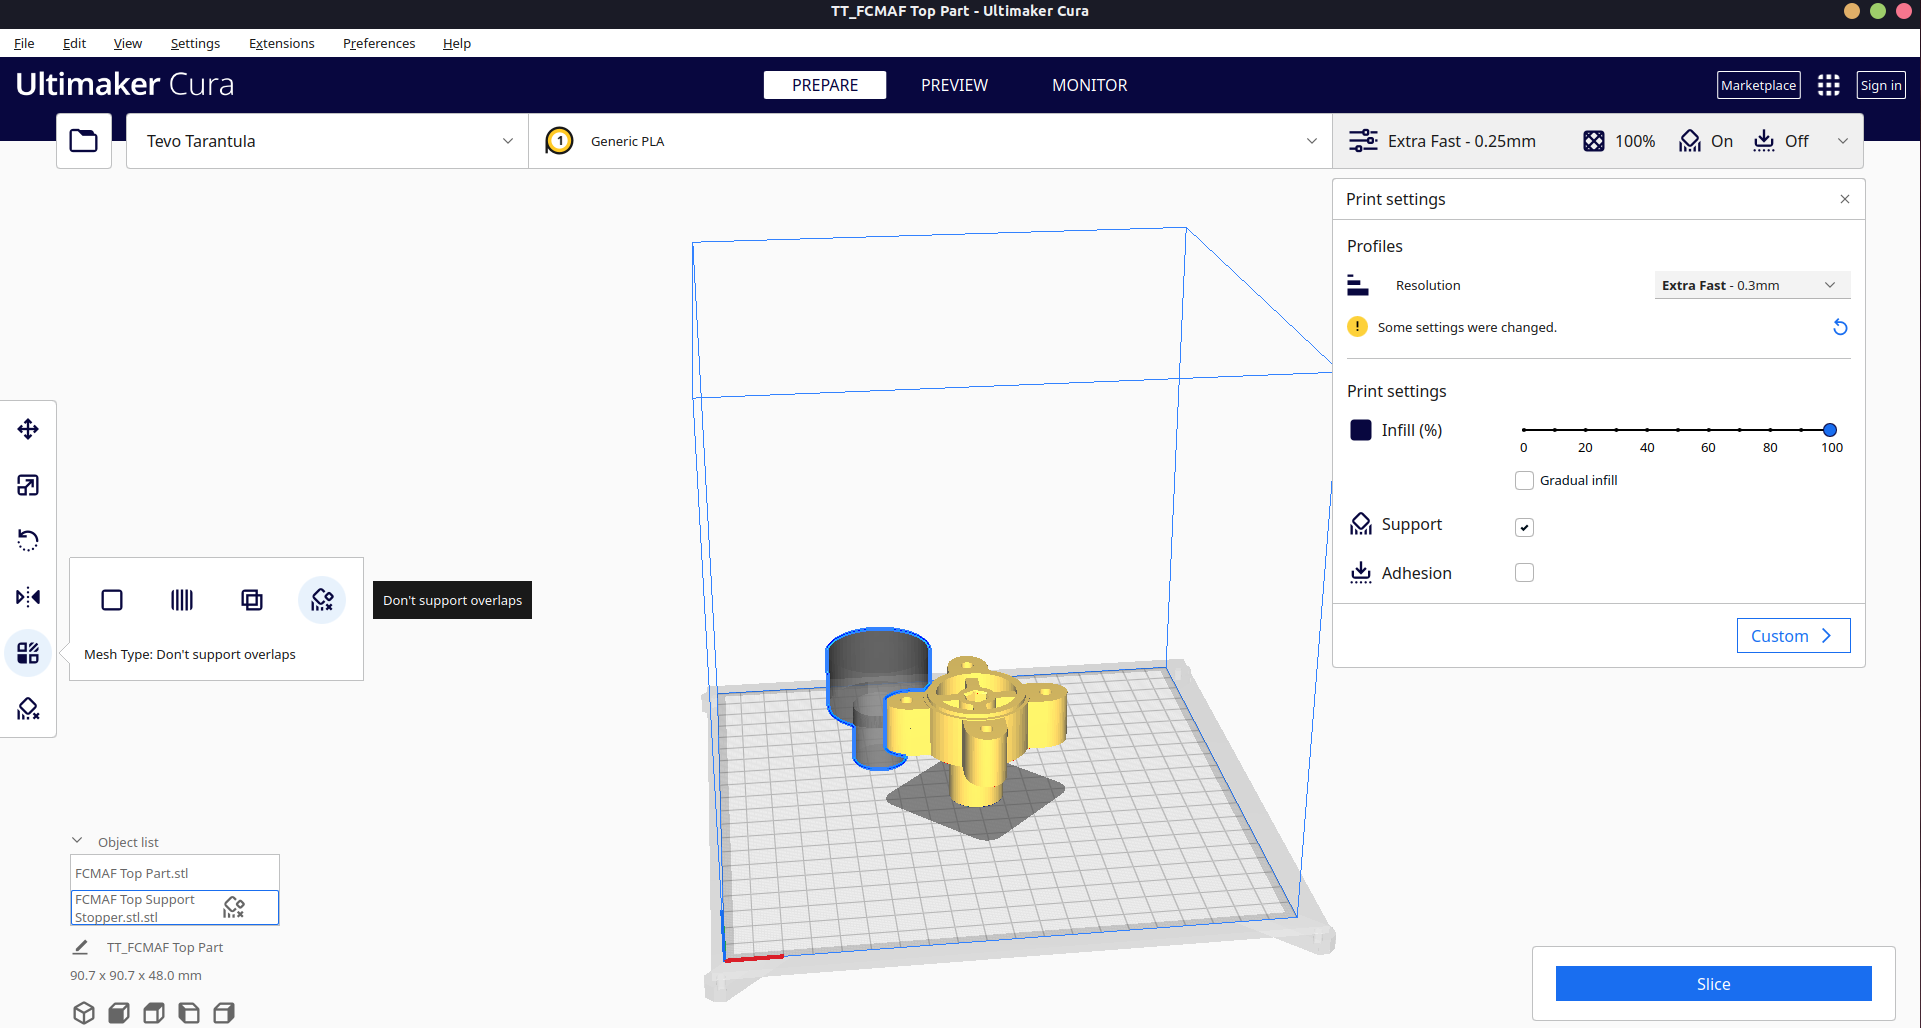Select FCMAF Top Part.stl in object list
This screenshot has width=1921, height=1028.
[174, 873]
